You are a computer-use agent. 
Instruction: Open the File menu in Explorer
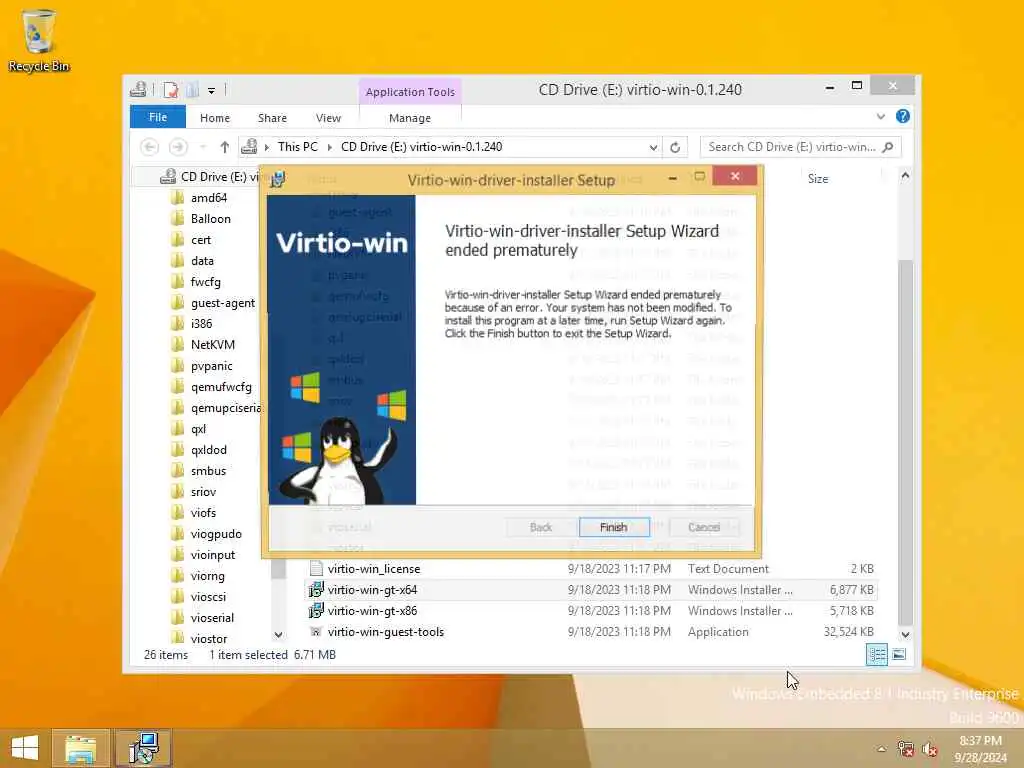(157, 118)
